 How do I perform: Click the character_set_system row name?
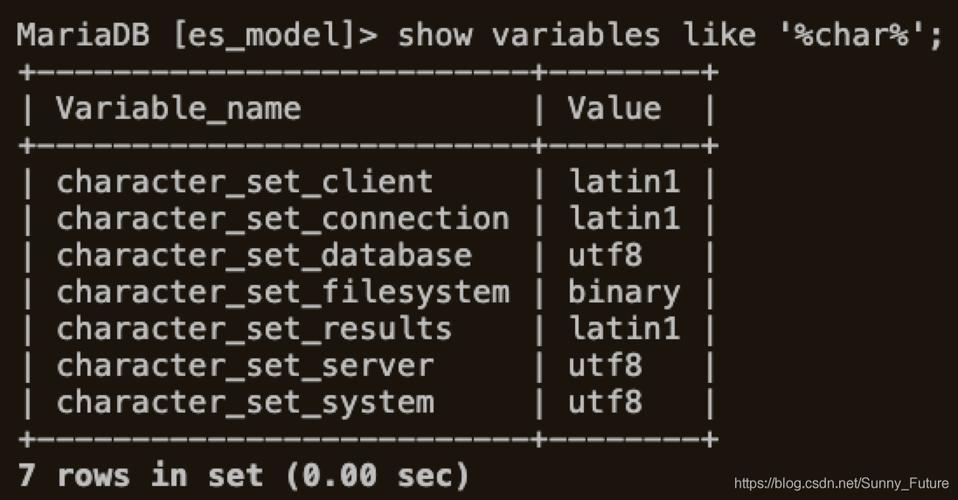point(245,402)
